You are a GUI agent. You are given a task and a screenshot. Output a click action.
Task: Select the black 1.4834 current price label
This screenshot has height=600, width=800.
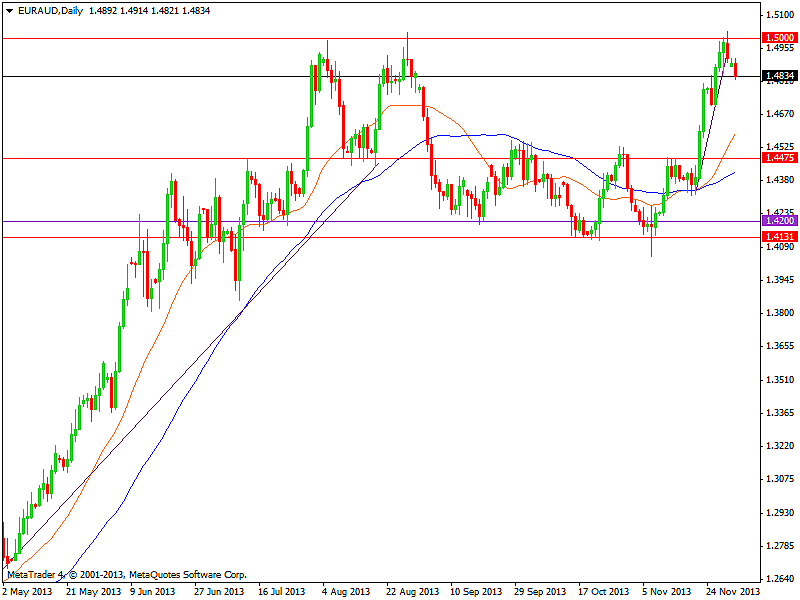pyautogui.click(x=779, y=76)
